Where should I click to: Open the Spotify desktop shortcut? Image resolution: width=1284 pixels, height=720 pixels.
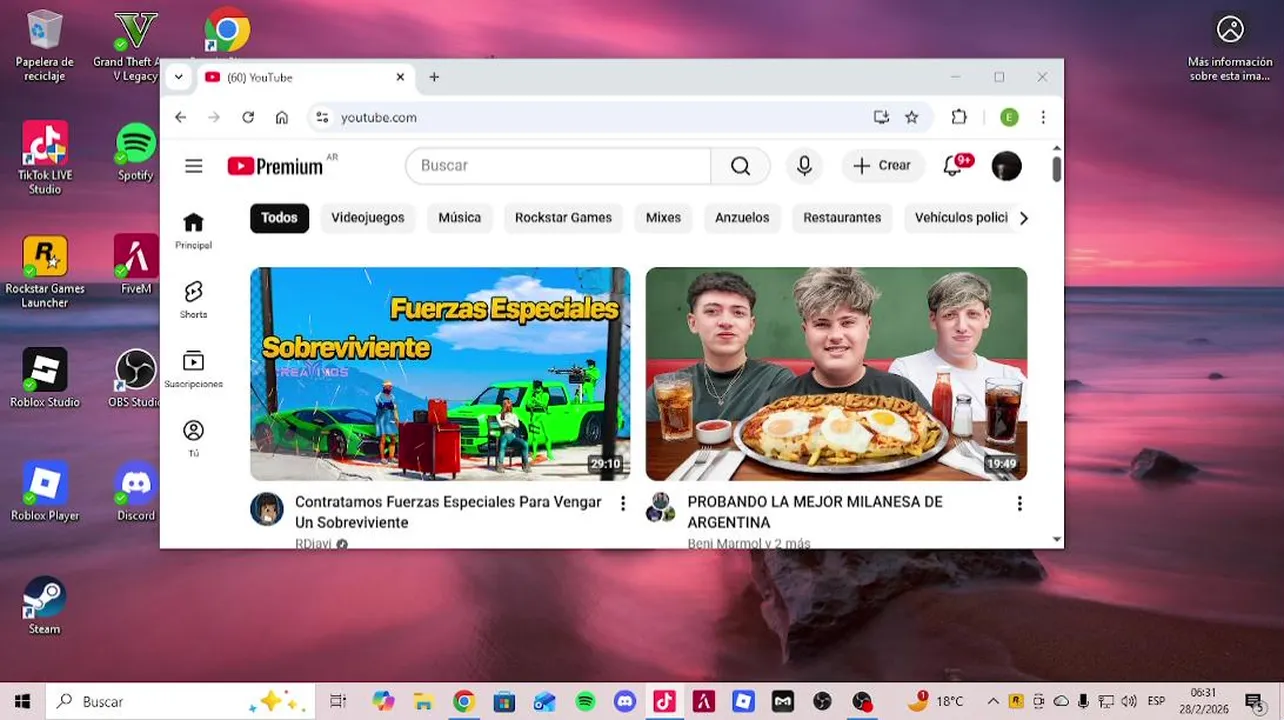click(x=136, y=152)
